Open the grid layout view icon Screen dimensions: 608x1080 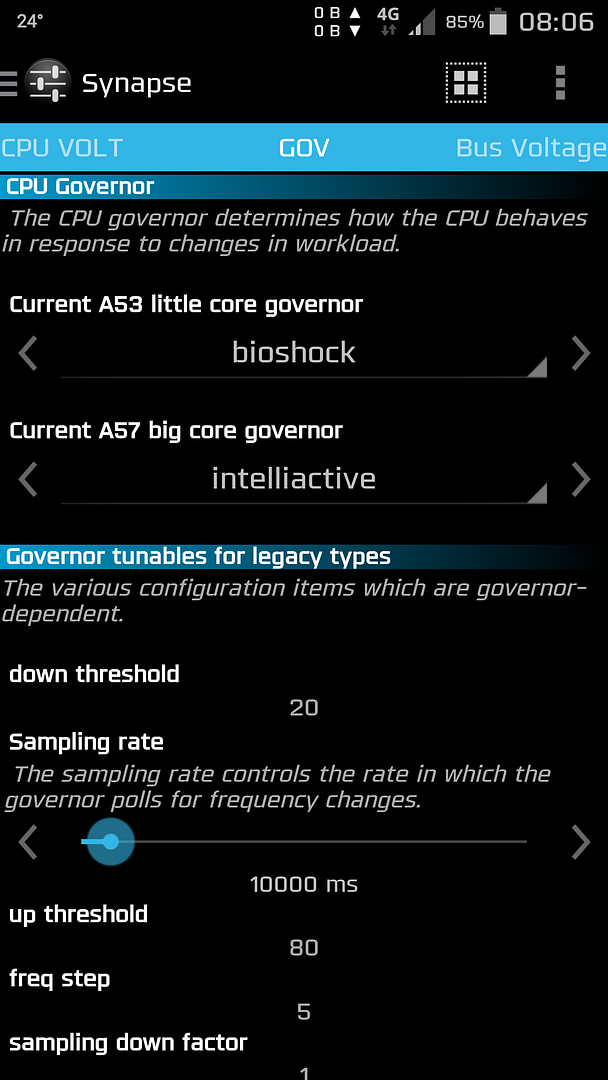coord(465,83)
